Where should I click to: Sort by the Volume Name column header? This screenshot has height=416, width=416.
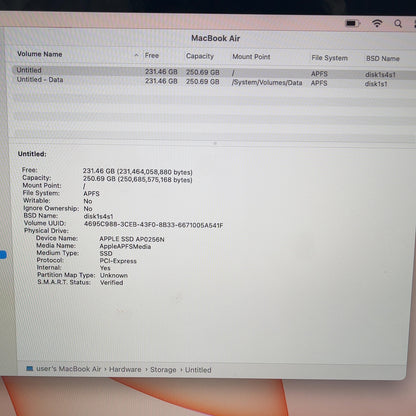pyautogui.click(x=40, y=54)
